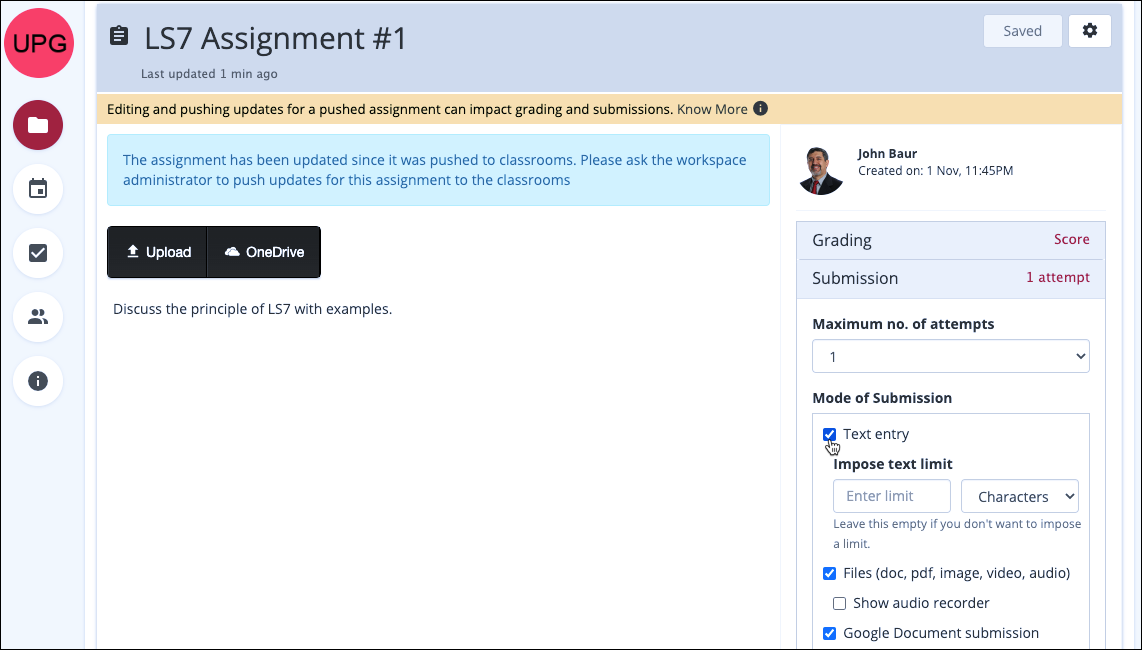Open the Know More link
The width and height of the screenshot is (1142, 650).
coord(712,109)
